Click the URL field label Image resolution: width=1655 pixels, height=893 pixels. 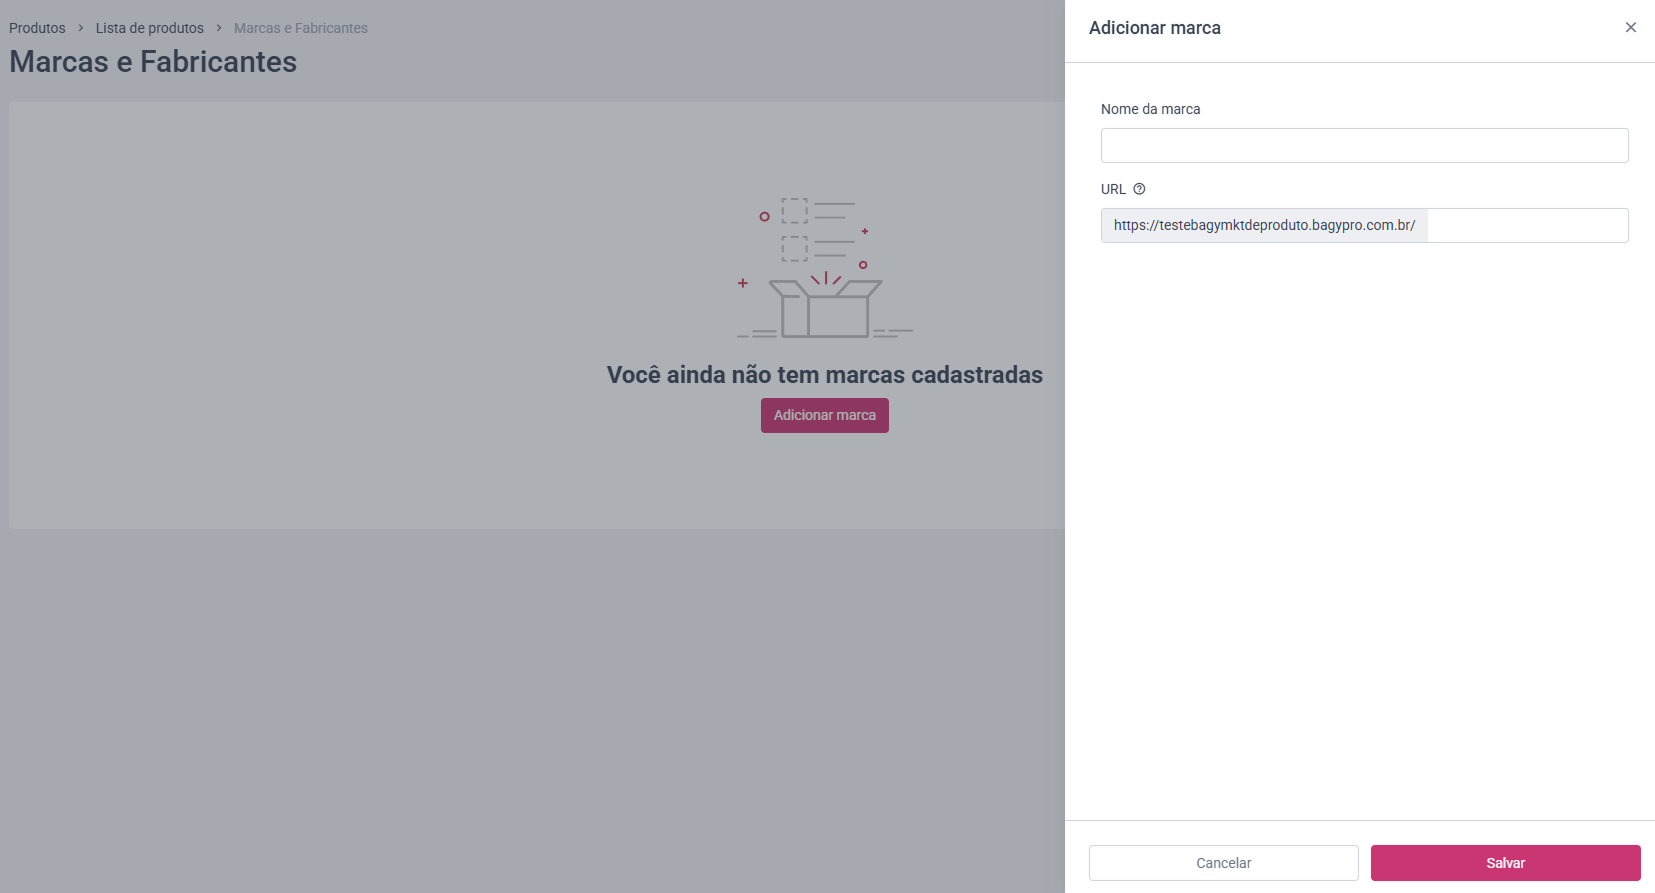[x=1113, y=189]
